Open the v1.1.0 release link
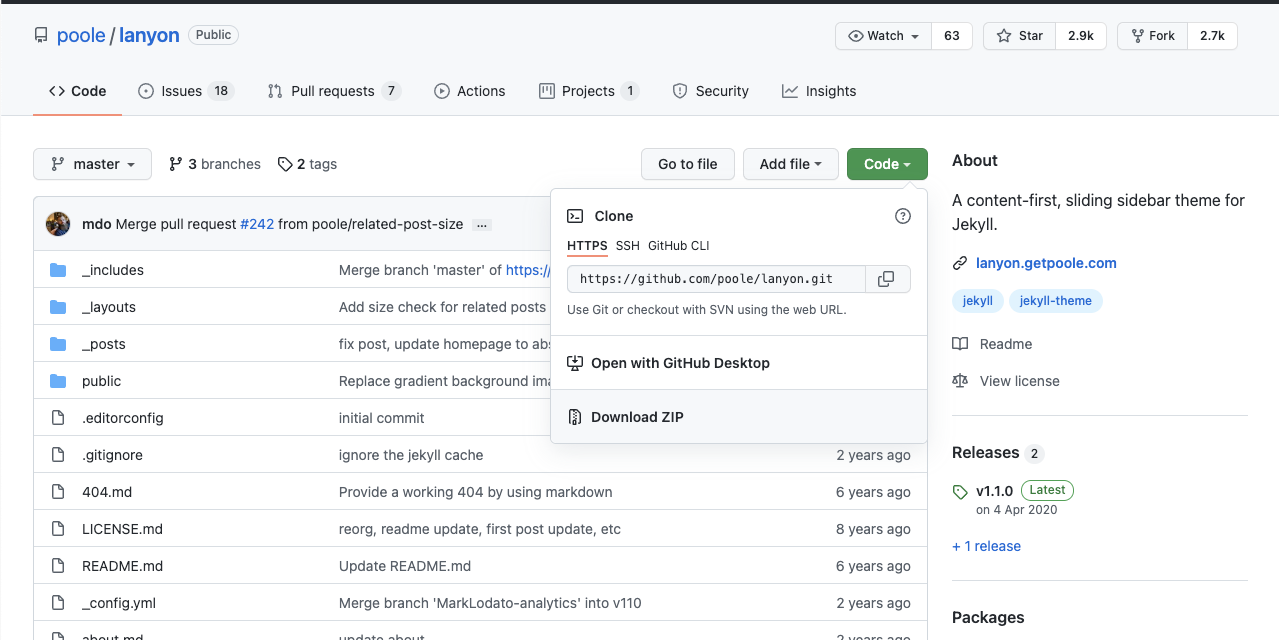Viewport: 1279px width, 640px height. 995,491
